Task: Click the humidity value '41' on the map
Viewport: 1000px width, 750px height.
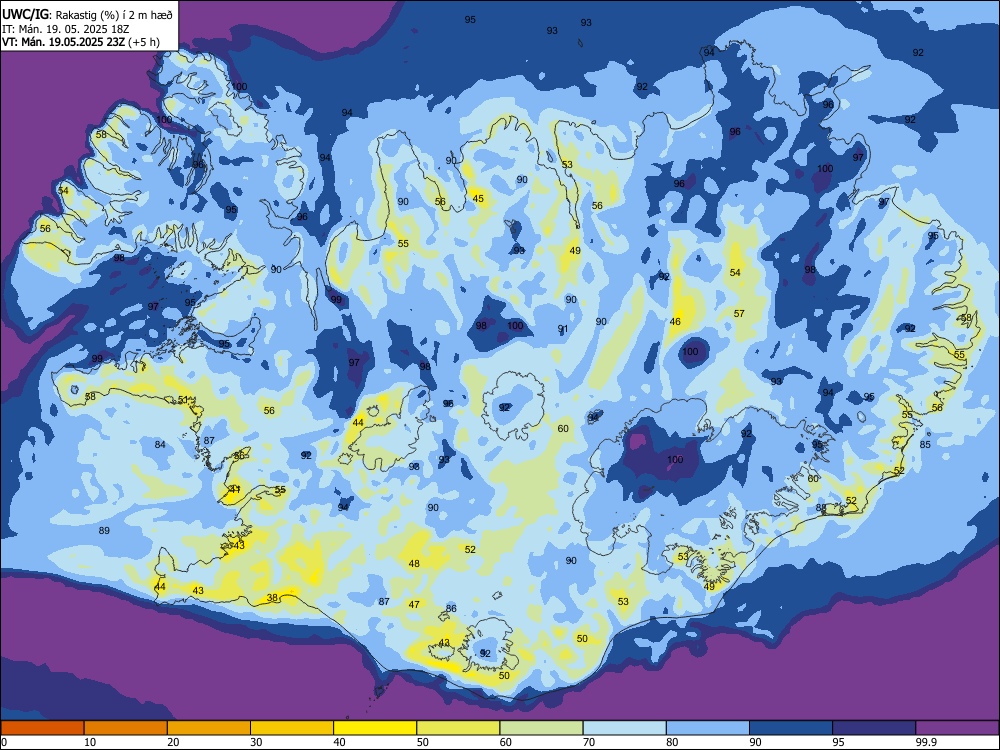Action: 235,489
